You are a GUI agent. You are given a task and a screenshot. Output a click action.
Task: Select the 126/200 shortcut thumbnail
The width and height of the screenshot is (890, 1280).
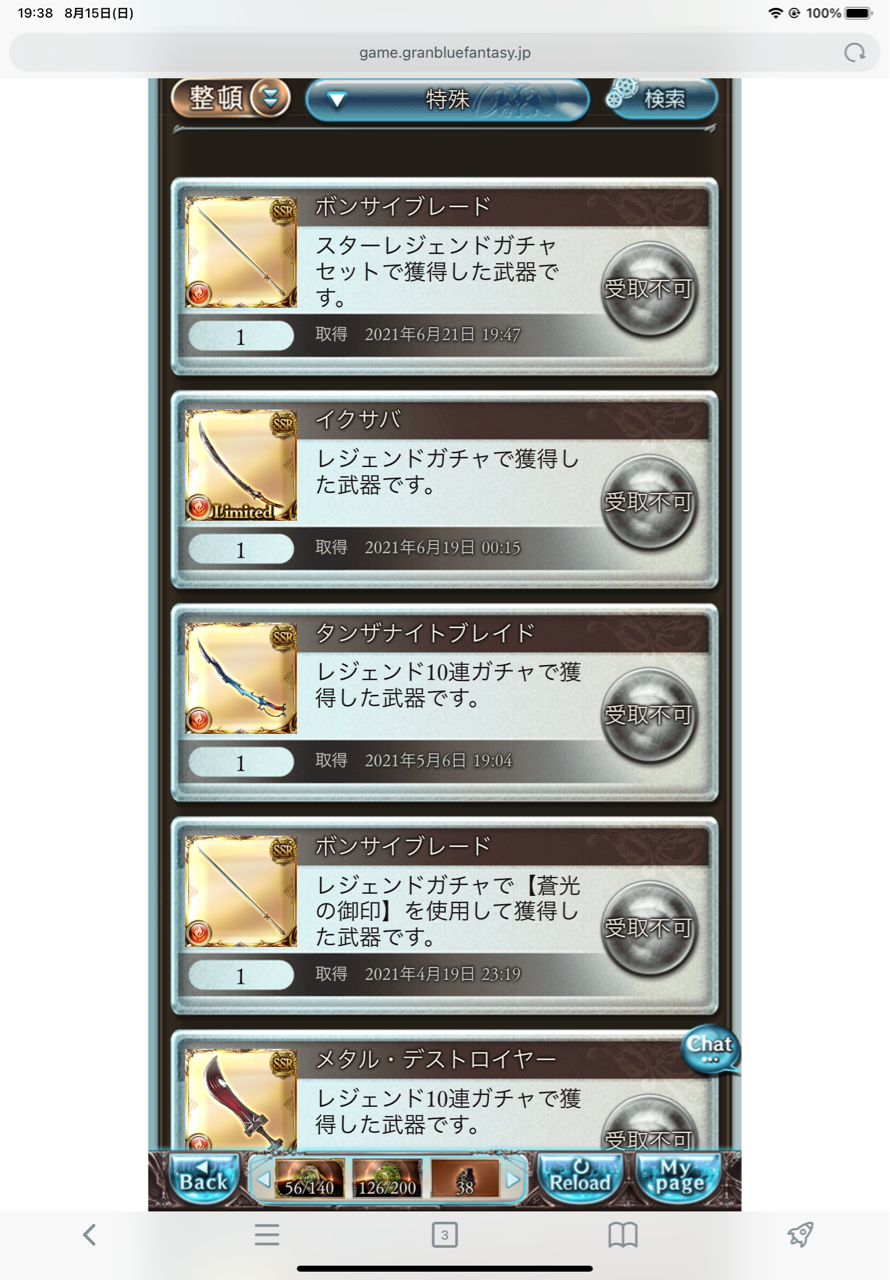coord(387,1178)
